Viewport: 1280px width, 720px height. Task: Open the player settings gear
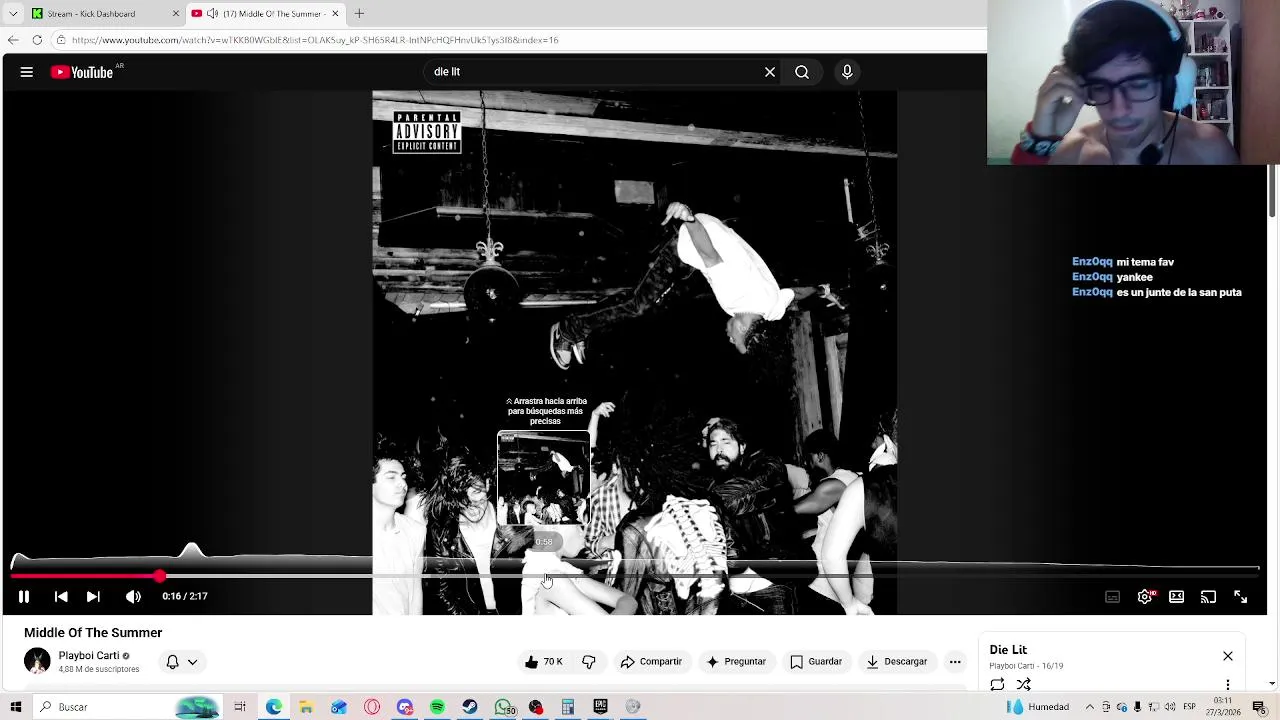(x=1145, y=597)
